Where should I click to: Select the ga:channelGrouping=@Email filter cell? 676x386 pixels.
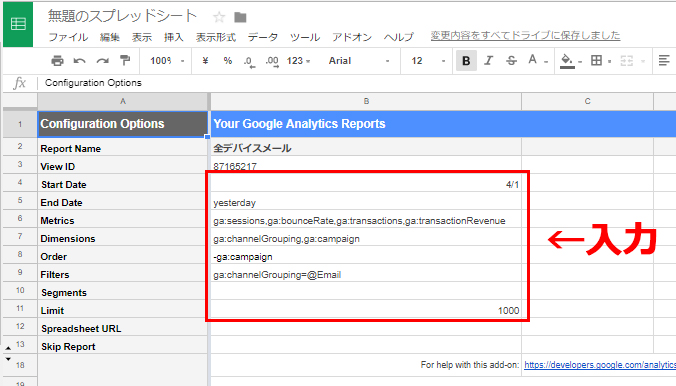point(366,274)
